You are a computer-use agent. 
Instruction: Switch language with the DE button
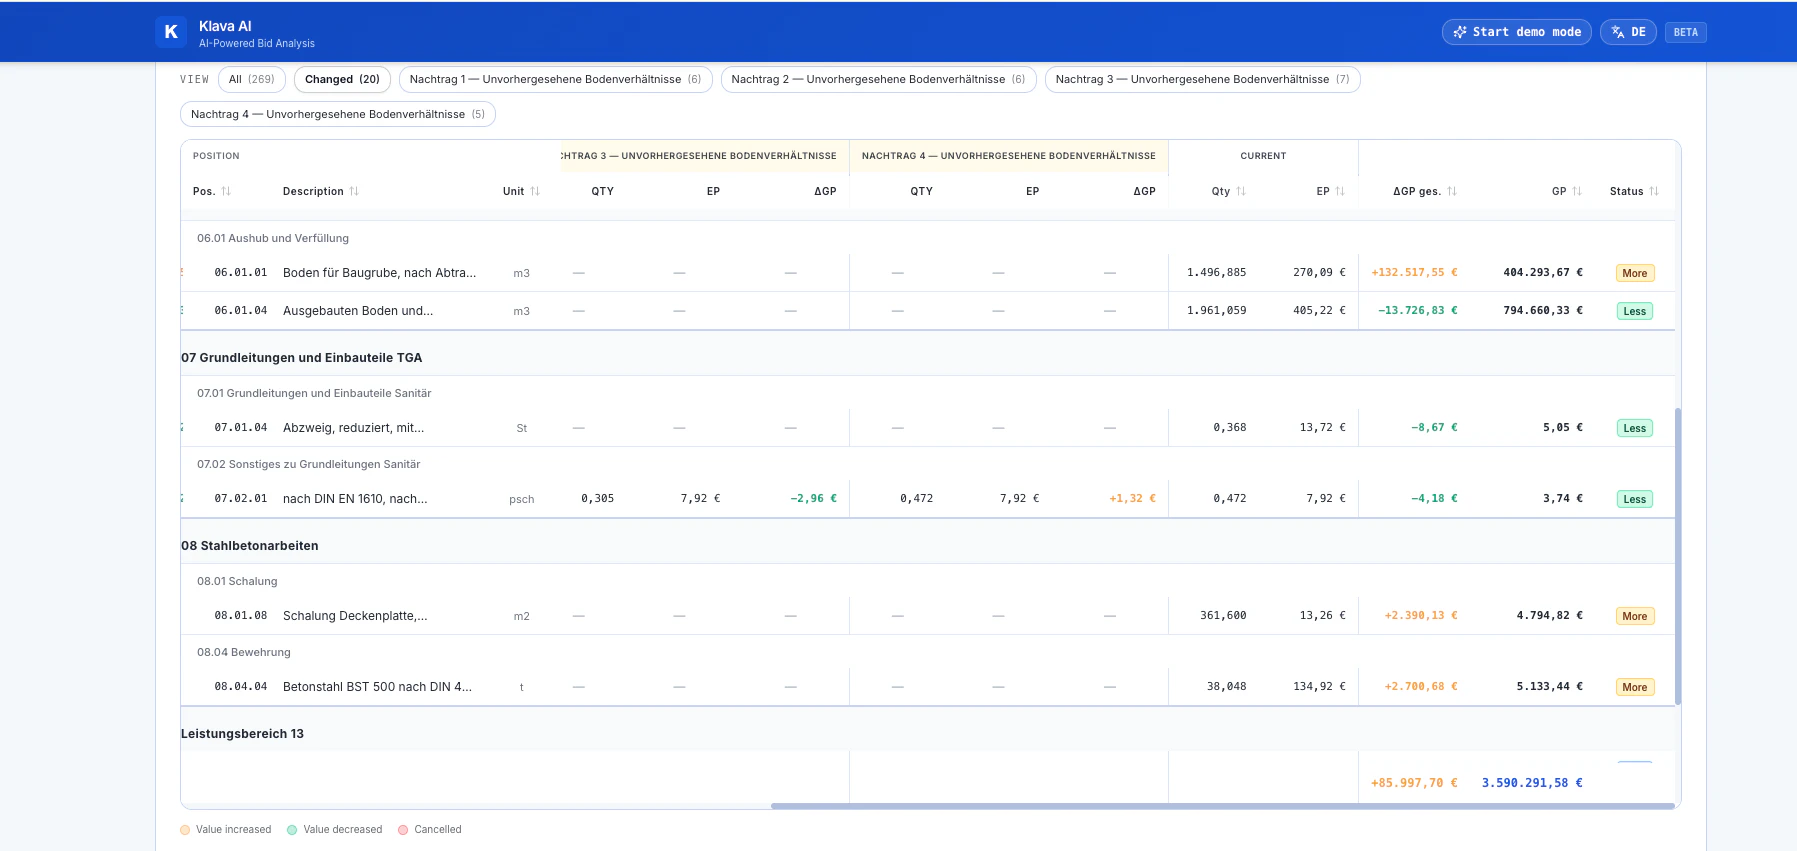coord(1628,32)
